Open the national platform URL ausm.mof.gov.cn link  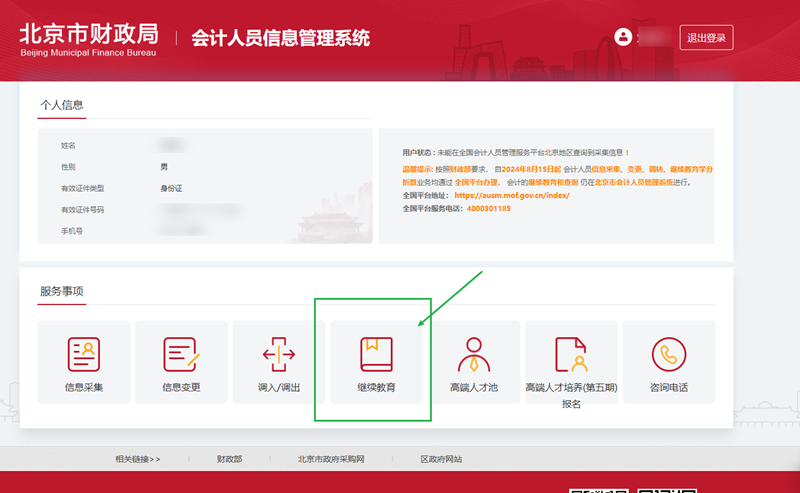[512, 195]
